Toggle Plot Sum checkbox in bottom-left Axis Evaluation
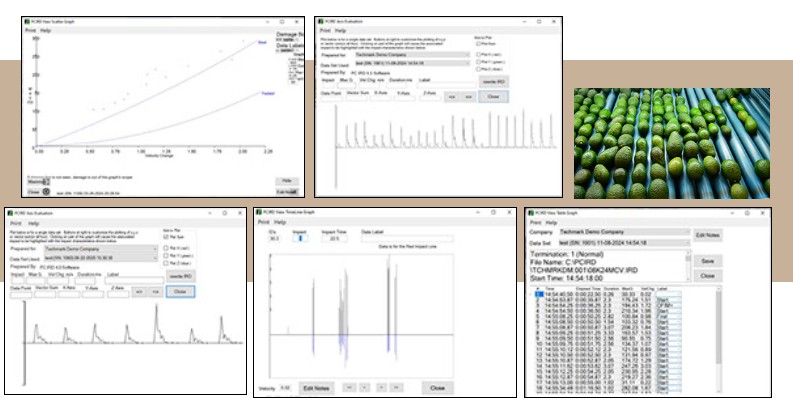793x404 pixels. tap(165, 238)
